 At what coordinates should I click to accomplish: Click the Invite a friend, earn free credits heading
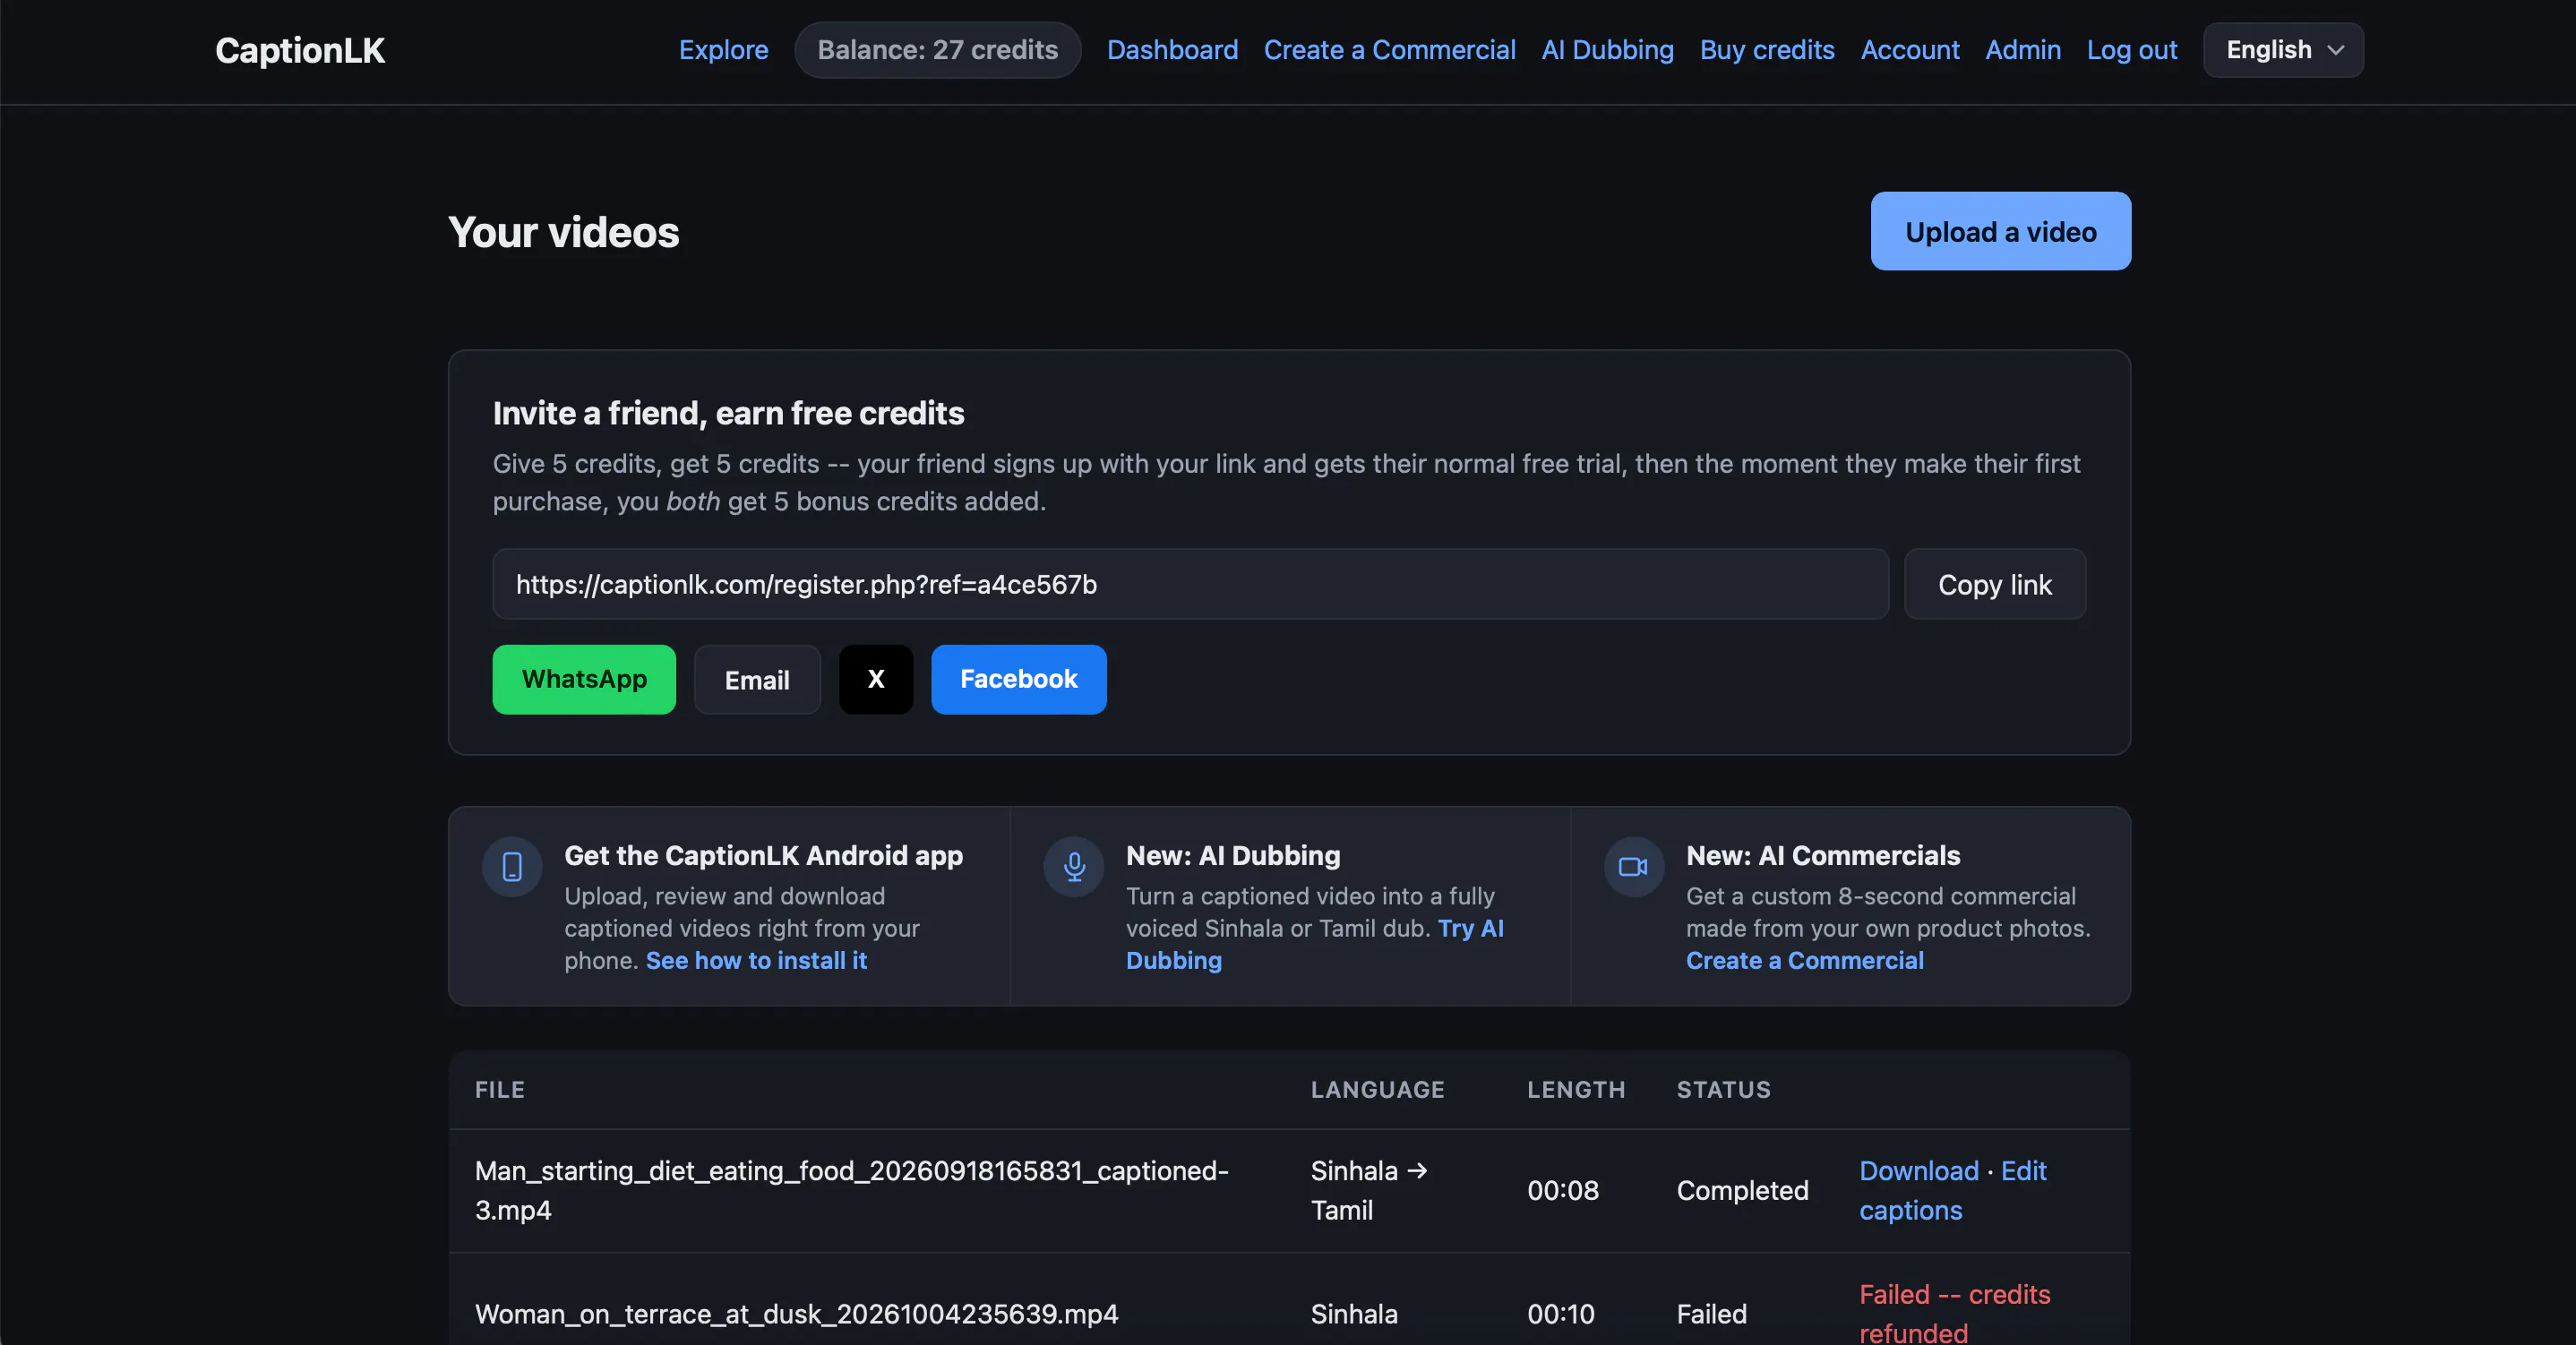(x=728, y=413)
